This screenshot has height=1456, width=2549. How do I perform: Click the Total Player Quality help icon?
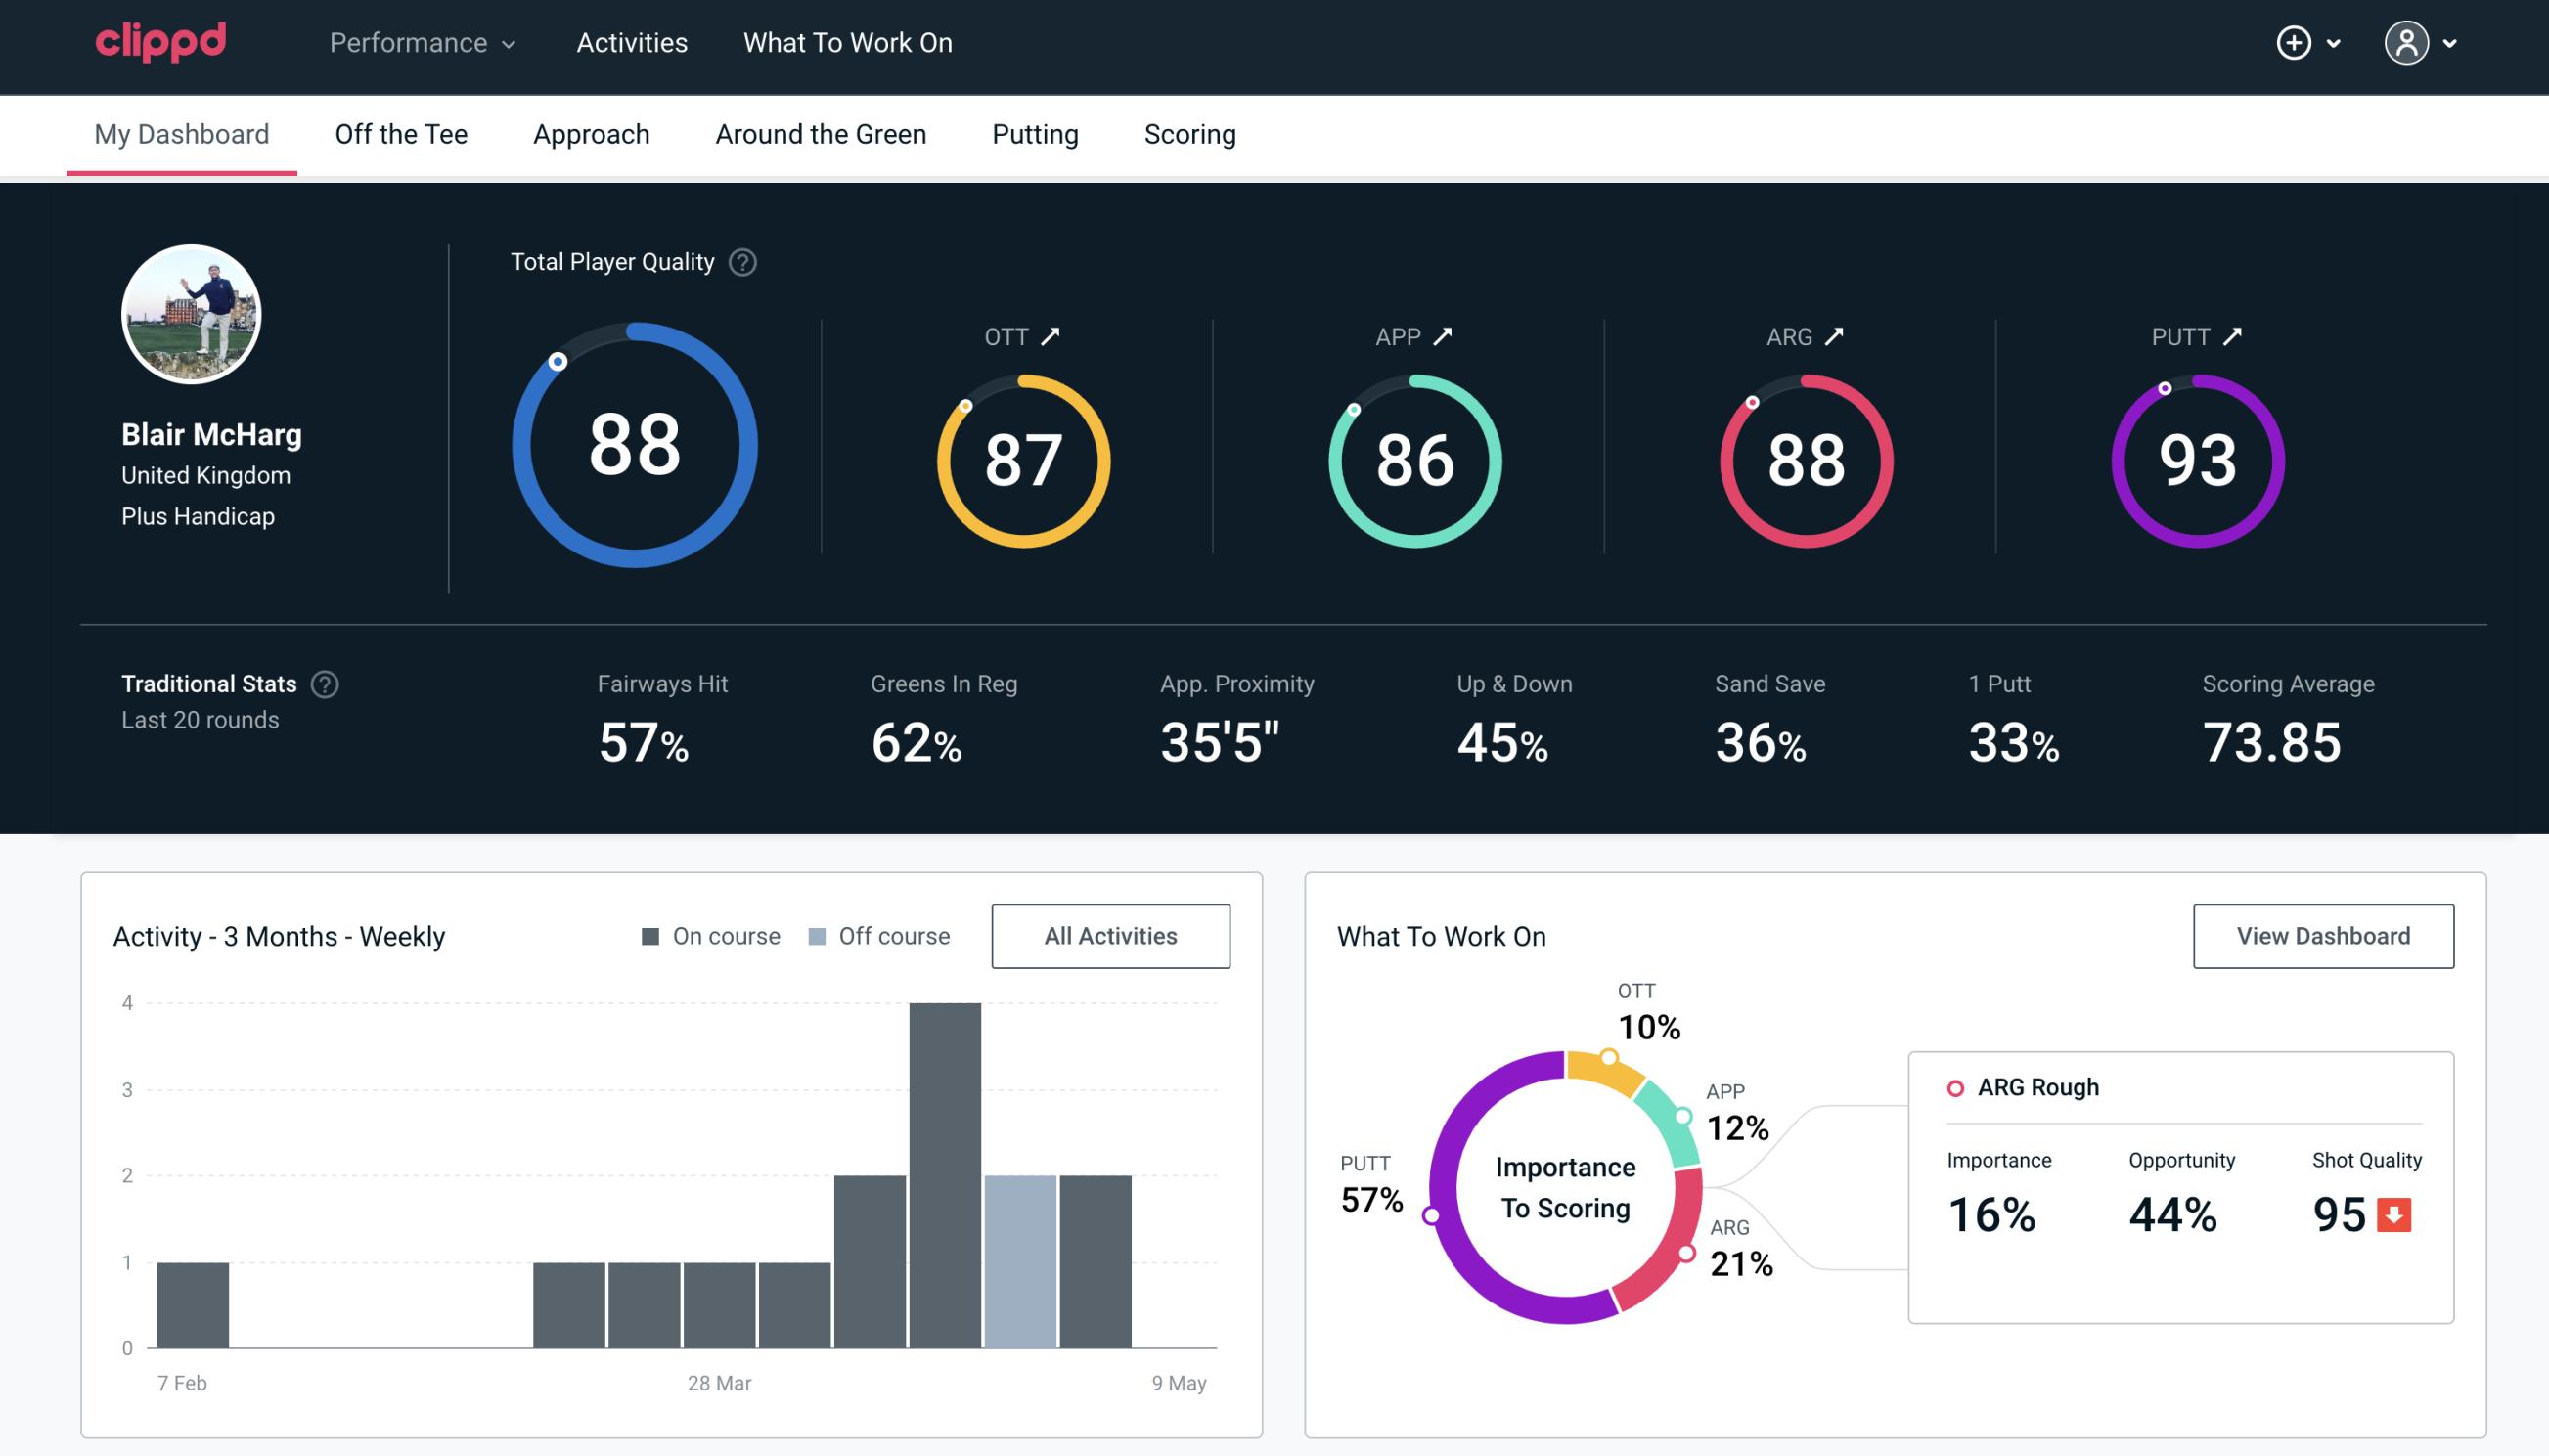coord(740,262)
